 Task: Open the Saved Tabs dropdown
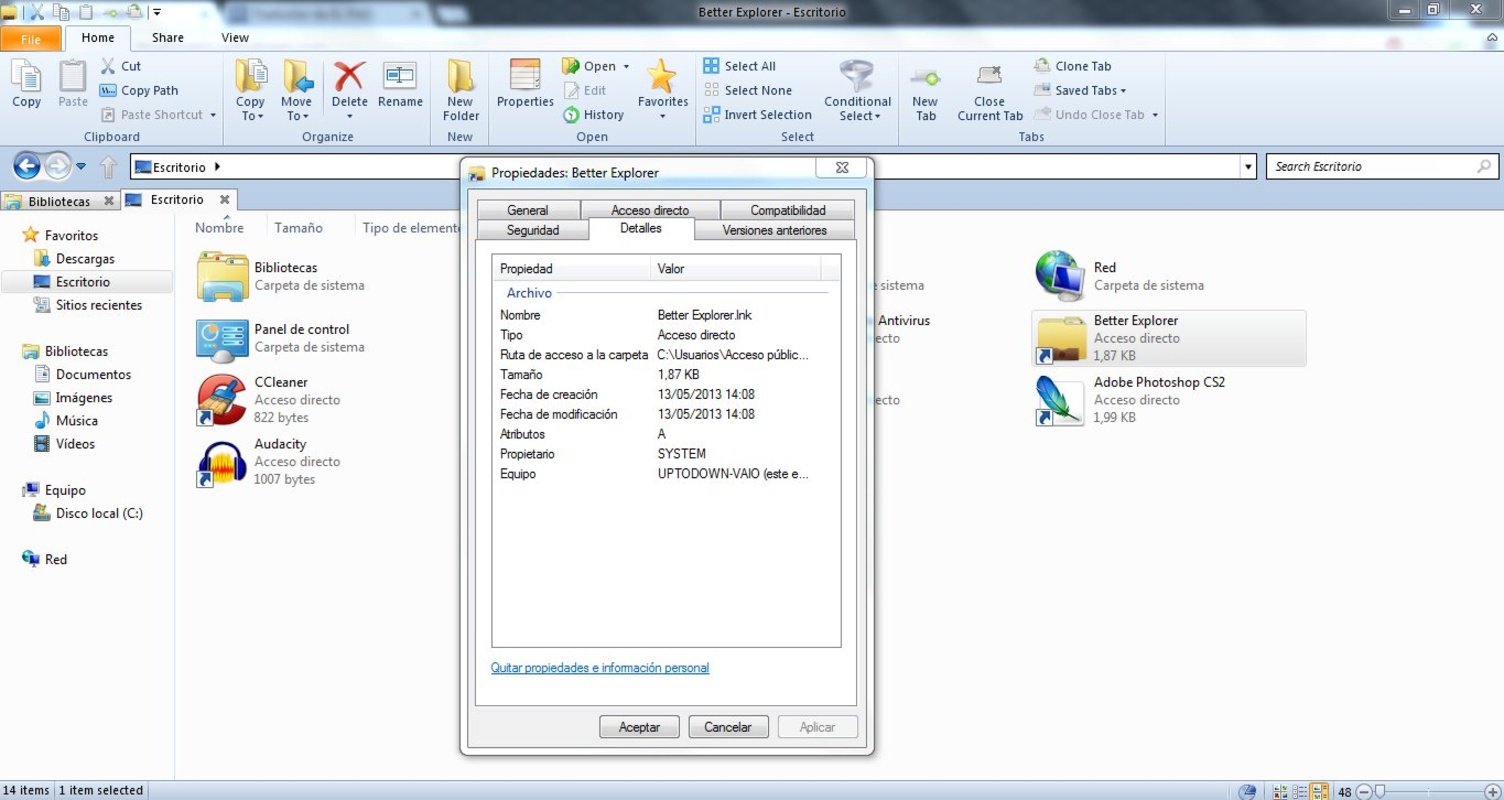point(1090,90)
